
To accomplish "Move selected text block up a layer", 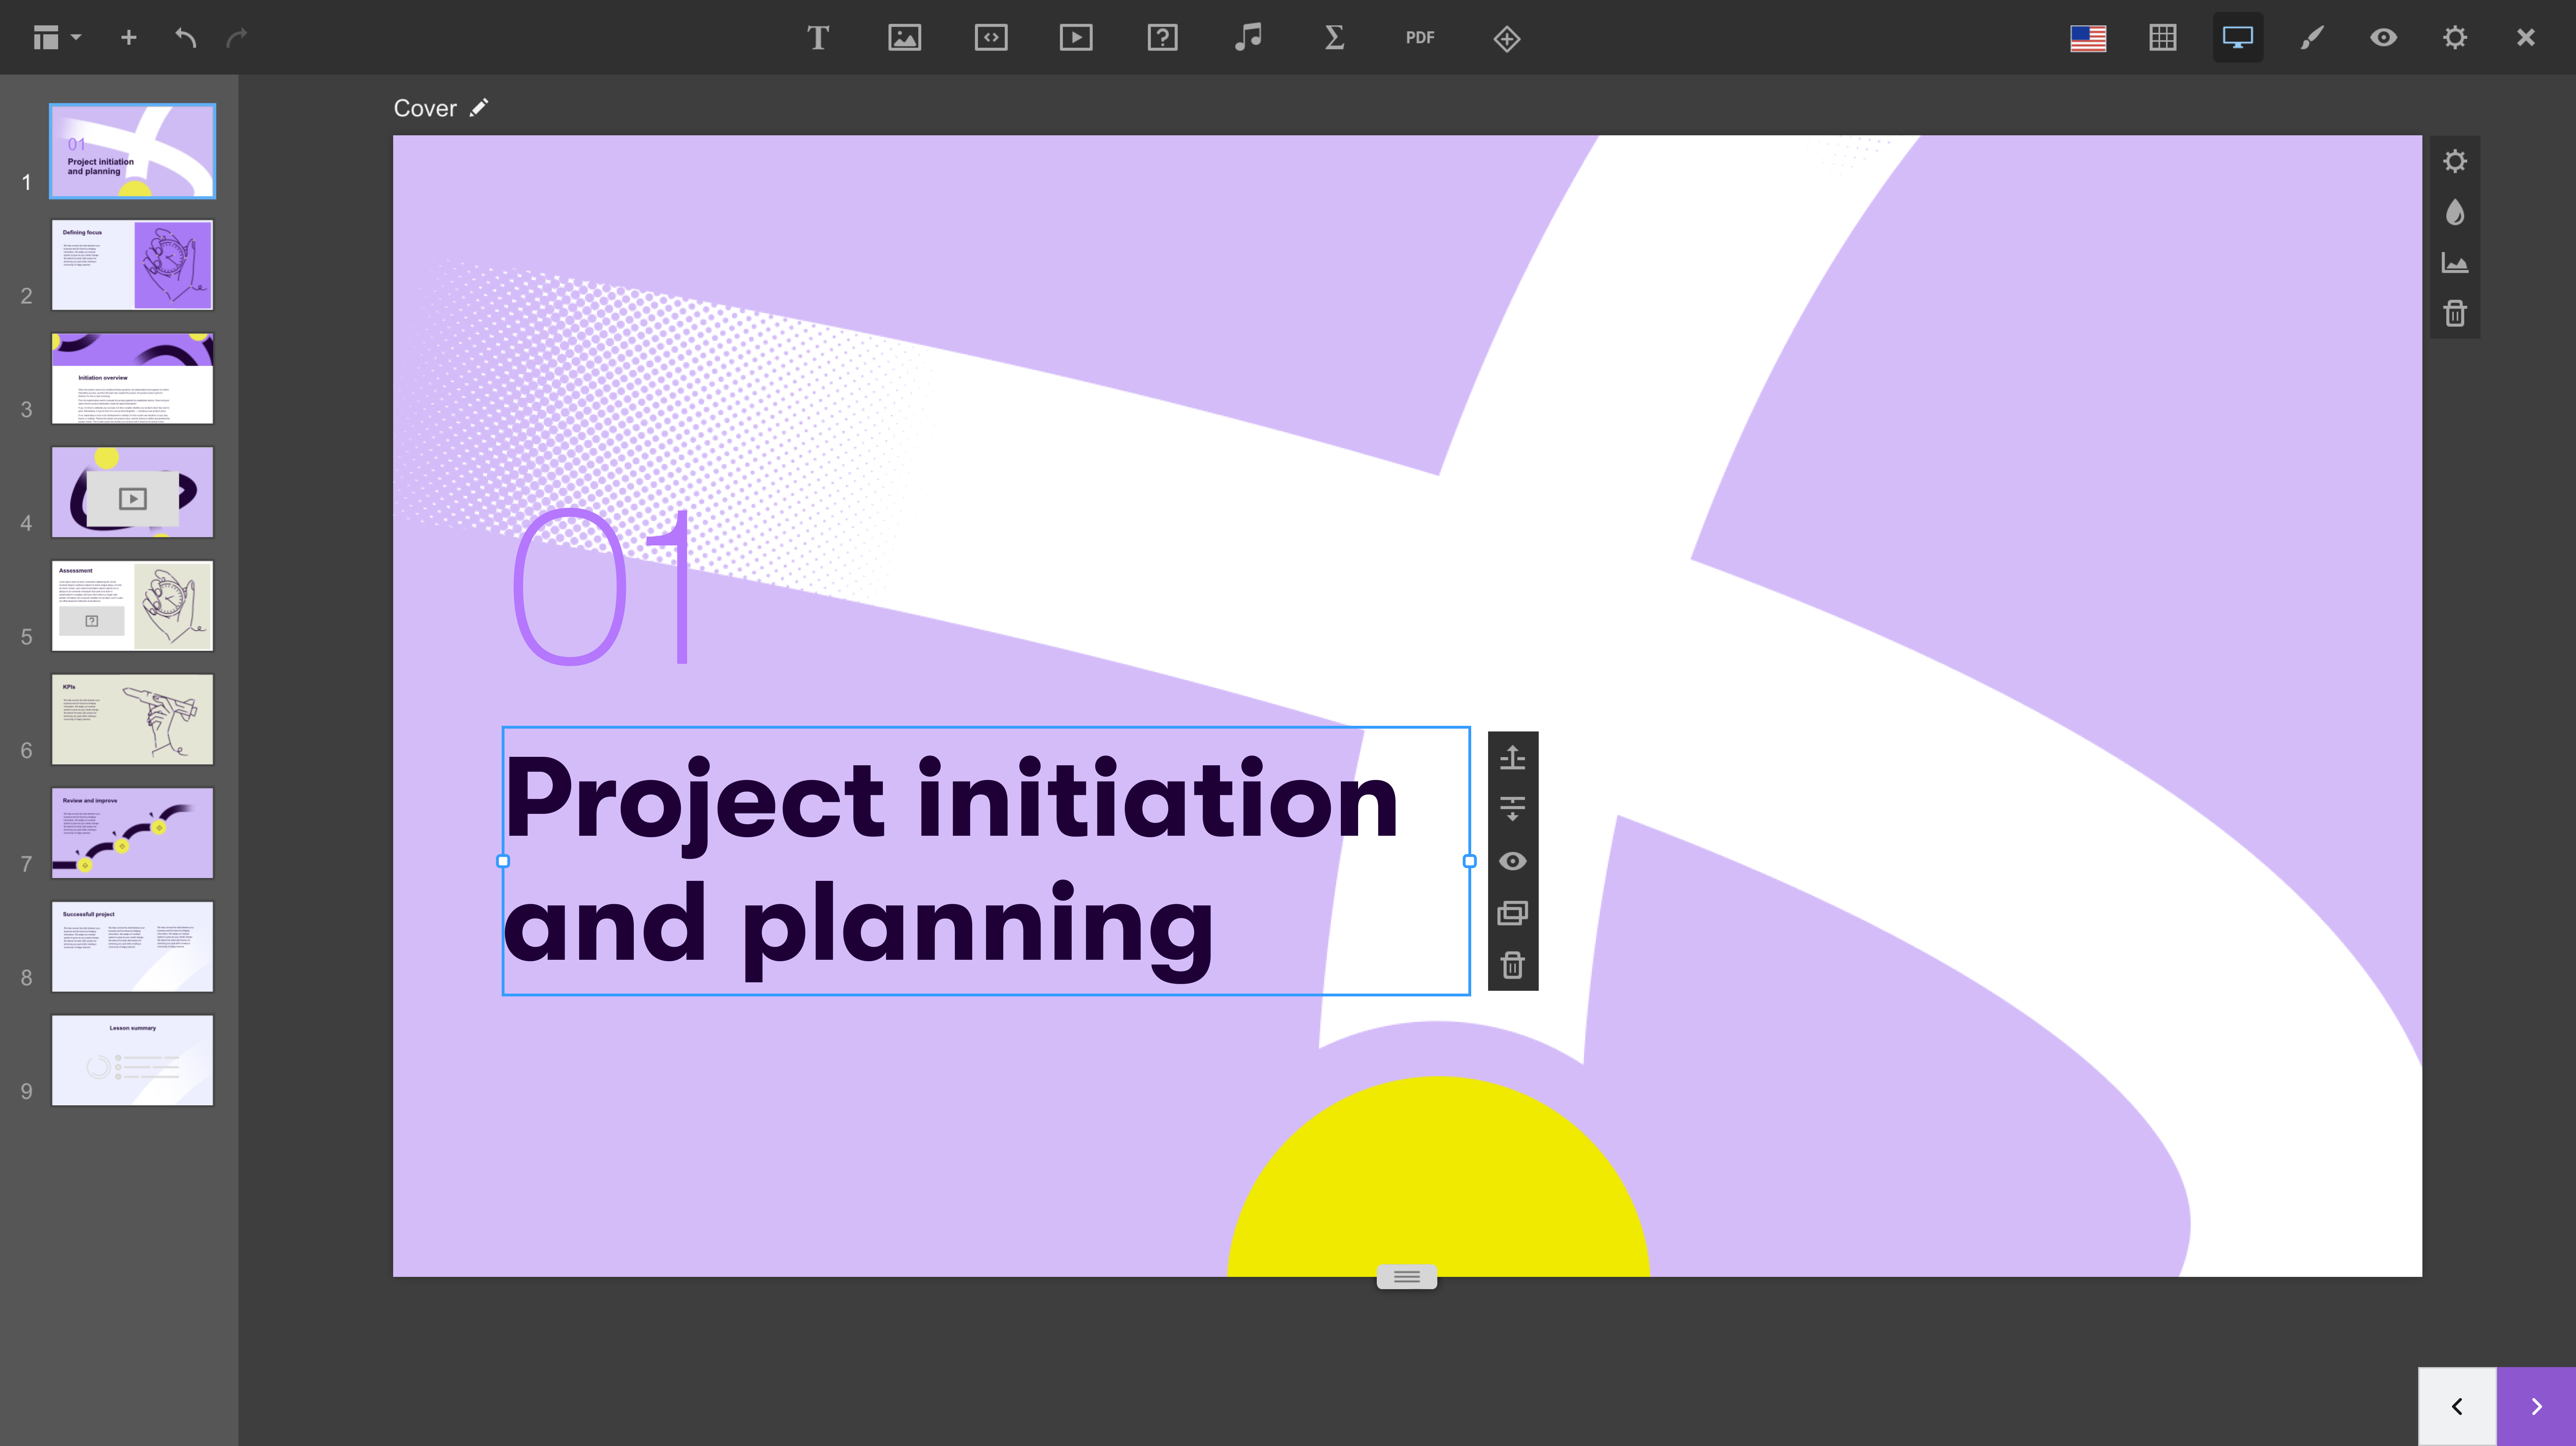I will [1513, 758].
